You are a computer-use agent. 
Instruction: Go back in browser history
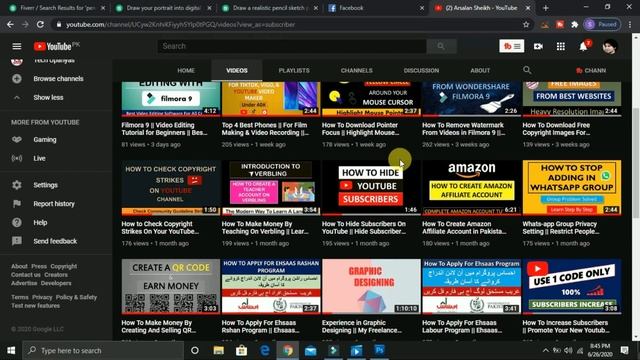pyautogui.click(x=10, y=24)
